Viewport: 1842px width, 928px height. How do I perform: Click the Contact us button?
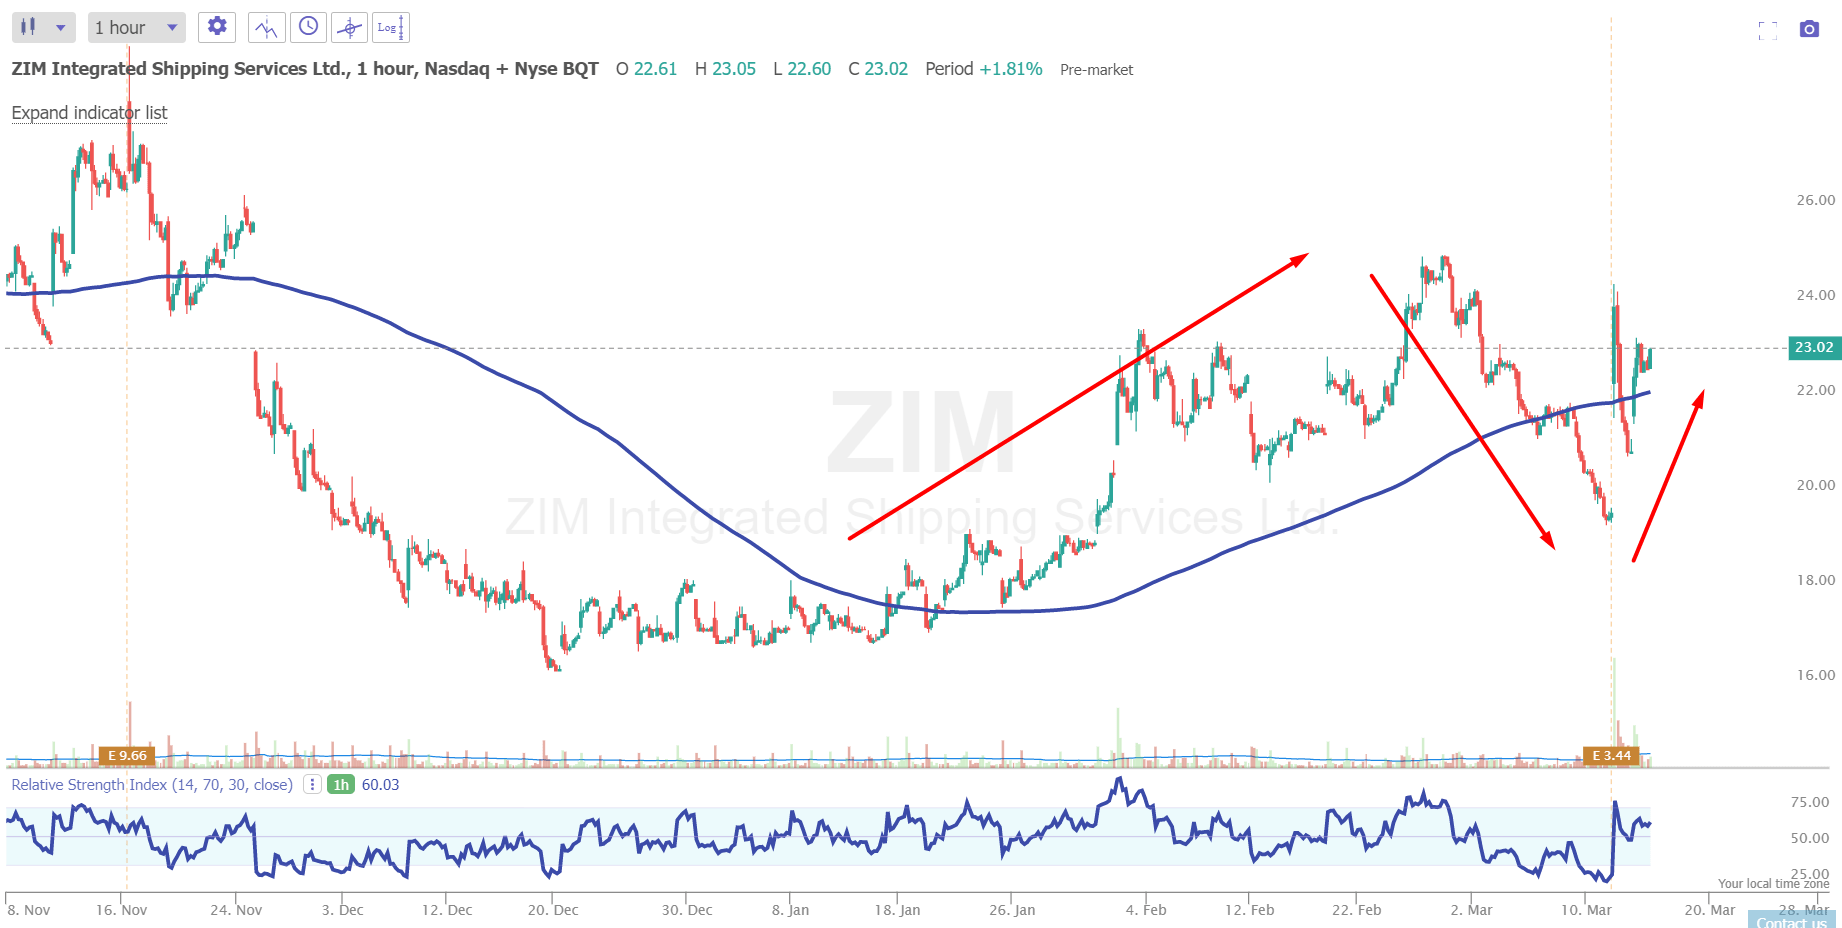[x=1791, y=921]
